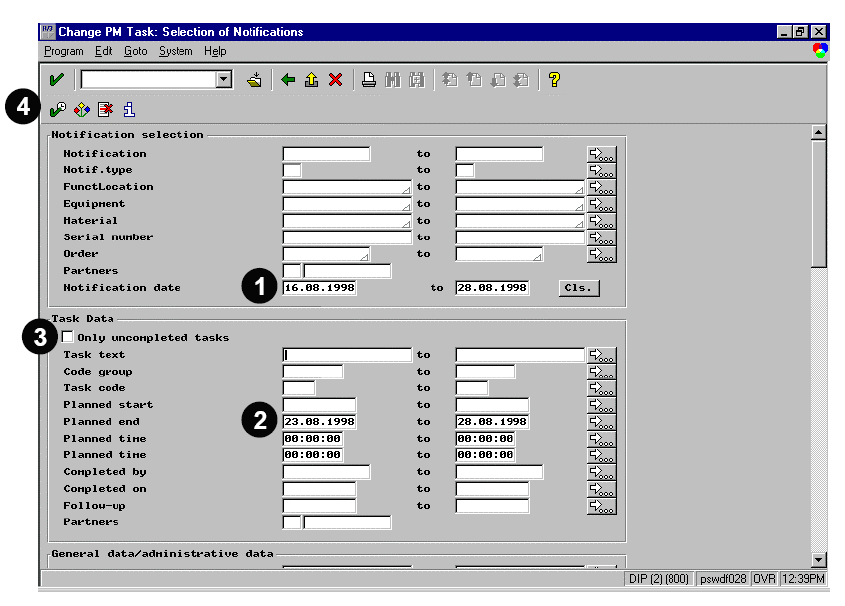Click the Task text from input field
Screen dimensions: 845x606
click(347, 355)
